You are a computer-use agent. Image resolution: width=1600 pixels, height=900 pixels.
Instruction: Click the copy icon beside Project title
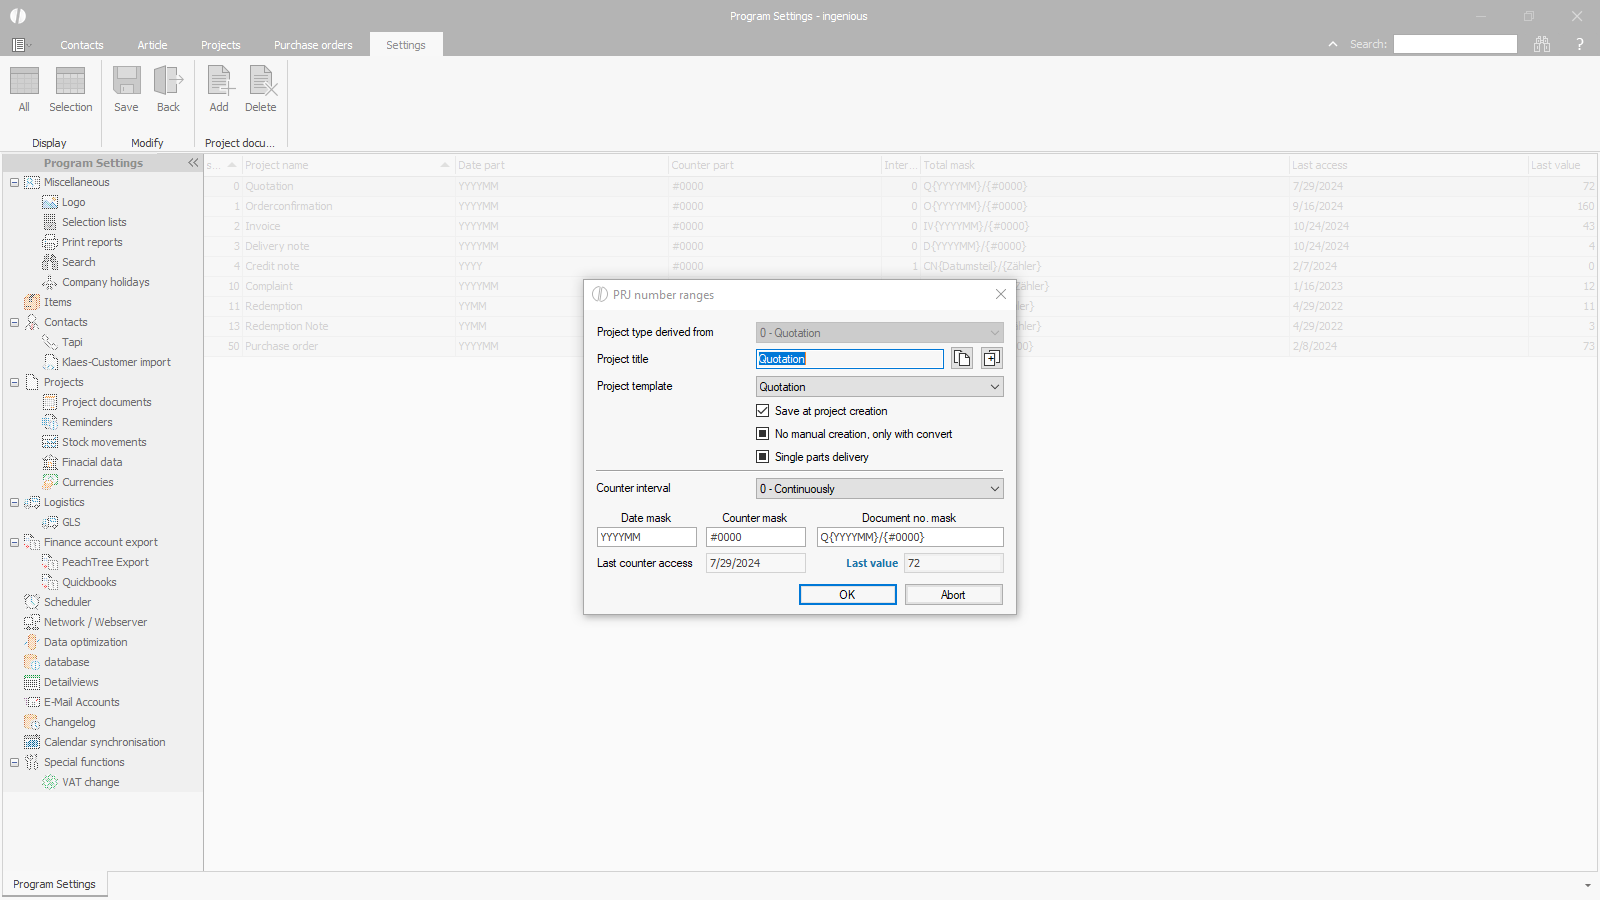pos(961,359)
